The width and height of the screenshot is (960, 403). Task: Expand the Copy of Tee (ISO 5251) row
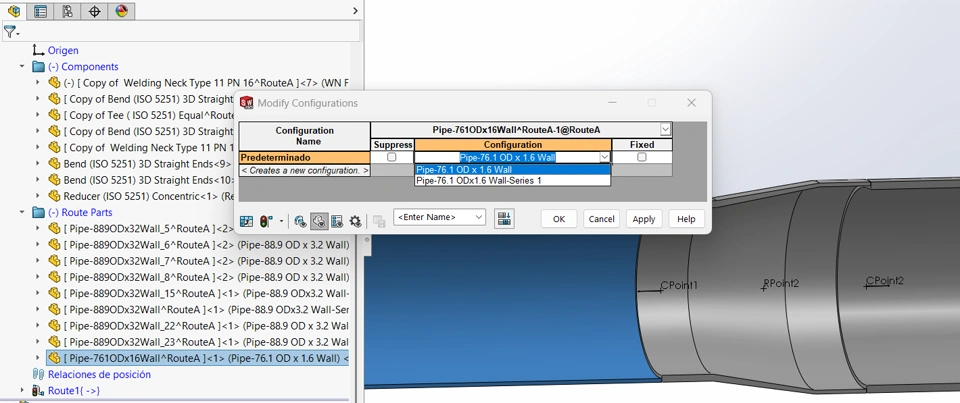pos(38,115)
